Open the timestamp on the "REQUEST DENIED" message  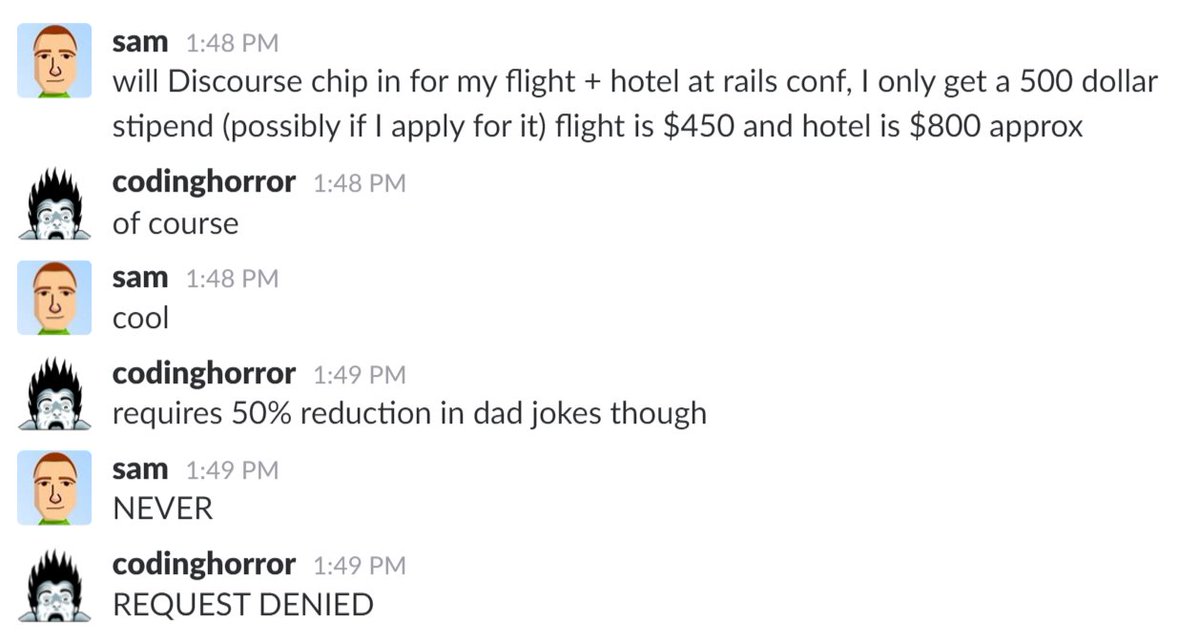(x=359, y=566)
